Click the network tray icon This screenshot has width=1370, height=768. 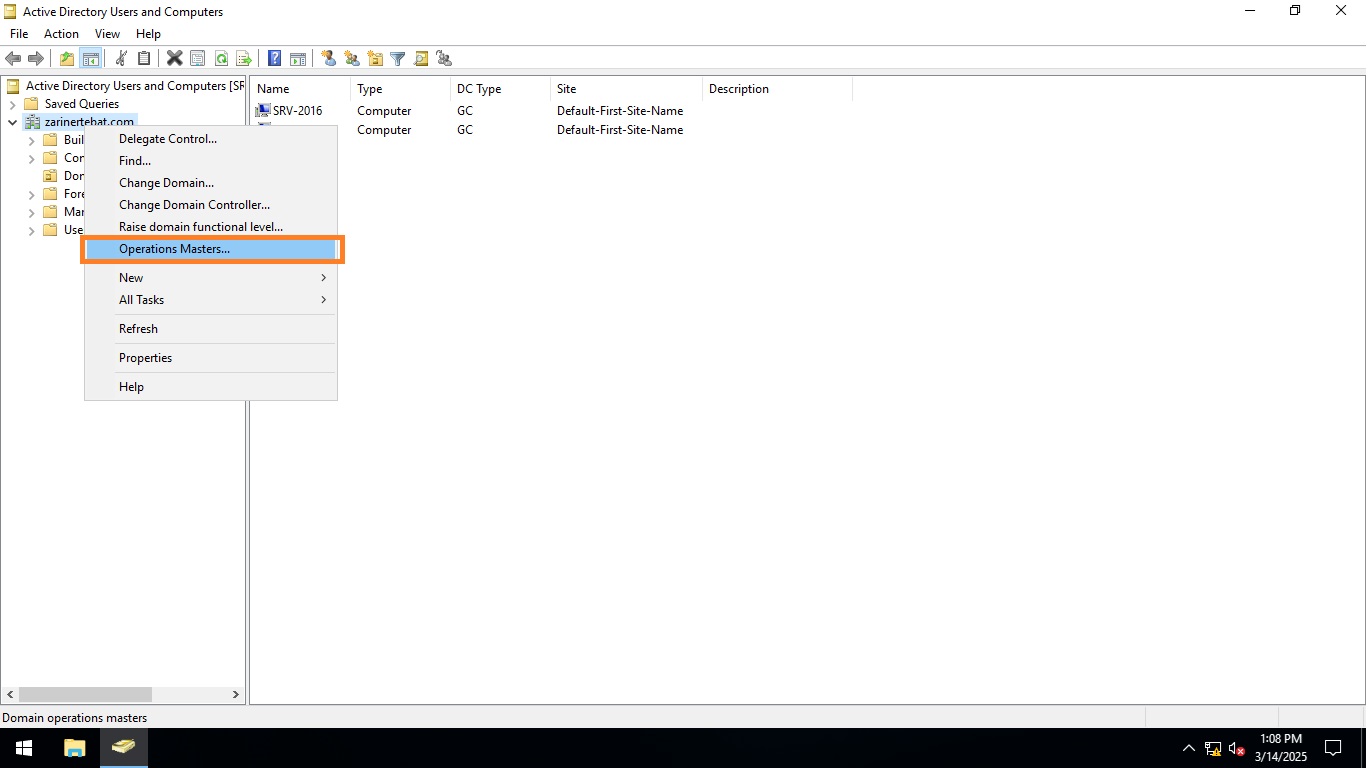1213,748
